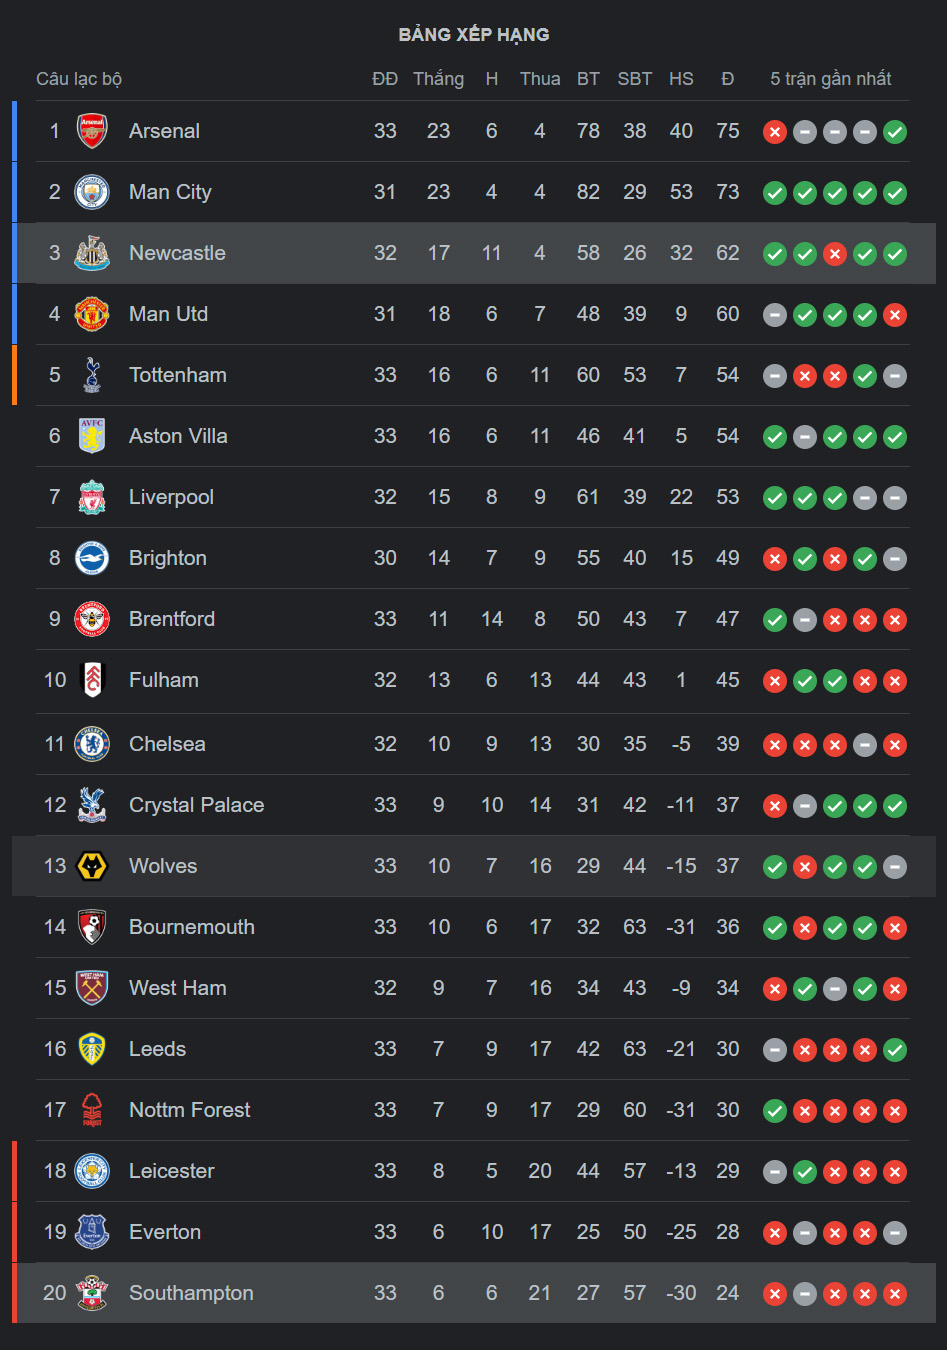Click the Man City club crest
947x1350 pixels.
tap(92, 192)
